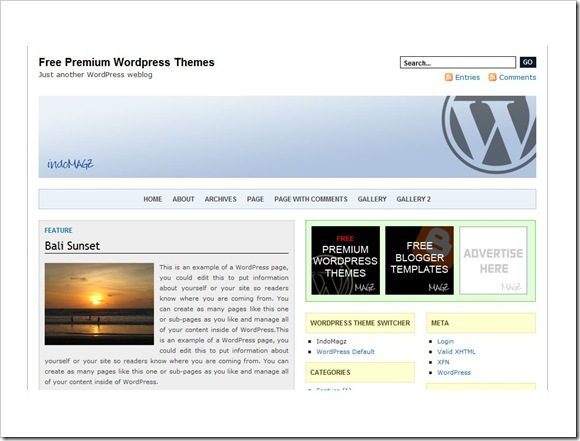Switch to the WordPress Default theme
Screen dimensions: 580x441
(345, 351)
